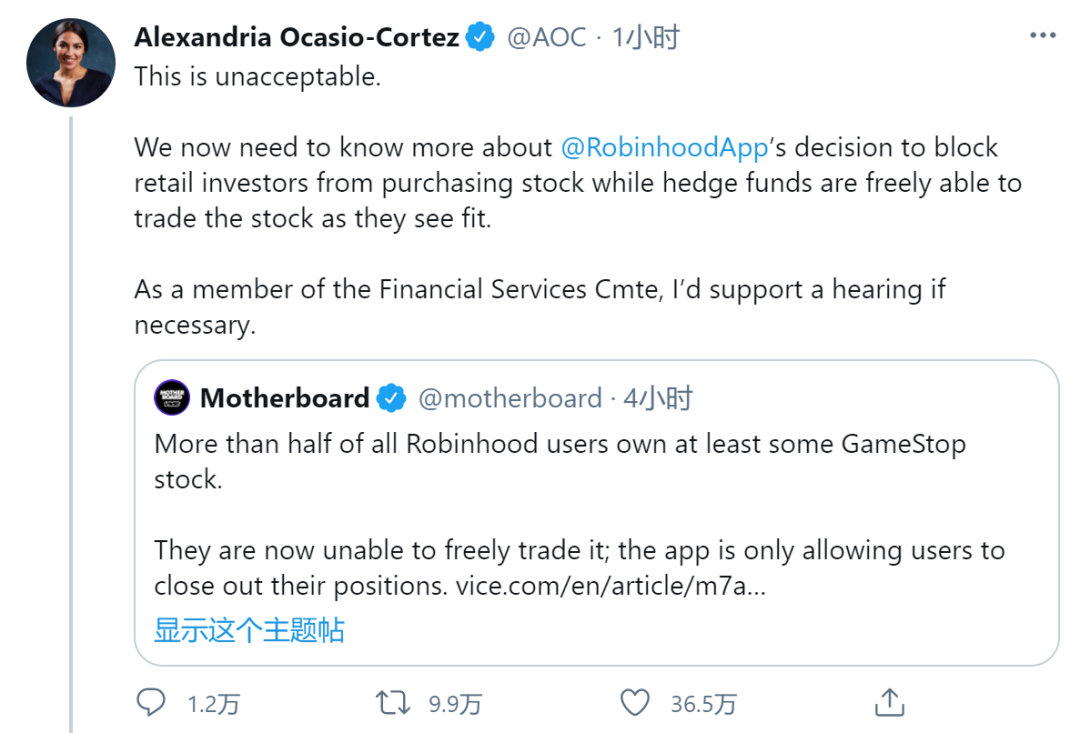Image resolution: width=1080 pixels, height=733 pixels.
Task: Open the @motherboard handle
Action: click(509, 398)
